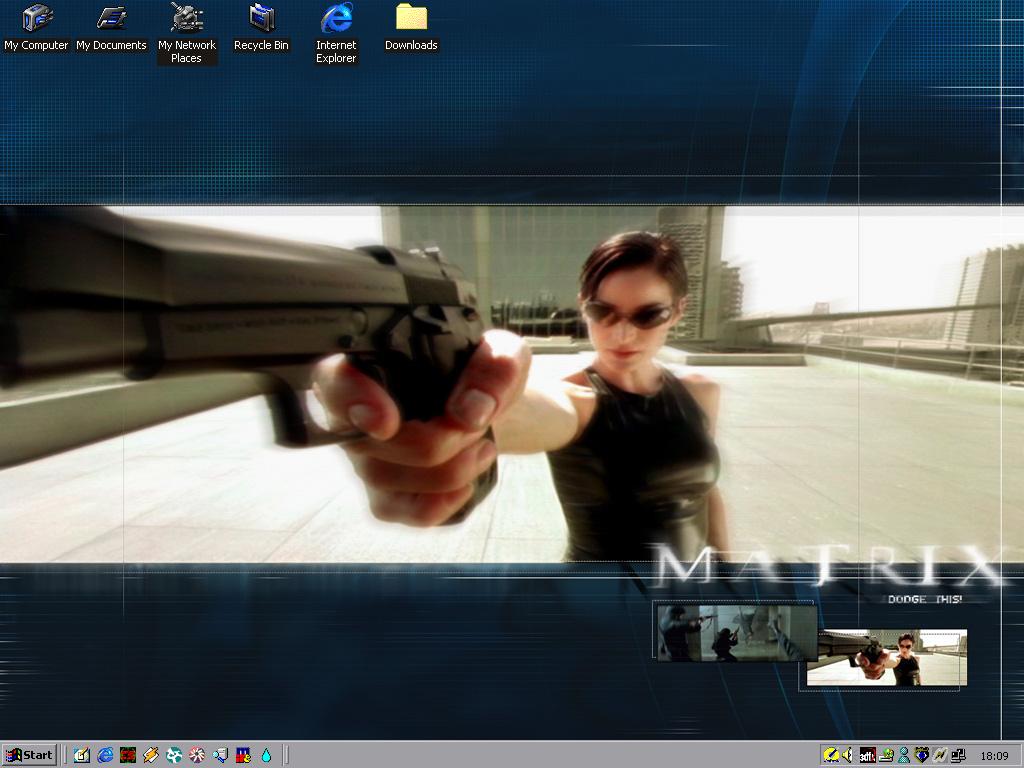Open the My Computer desktop icon
Screen dimensions: 1024x768
pyautogui.click(x=36, y=18)
